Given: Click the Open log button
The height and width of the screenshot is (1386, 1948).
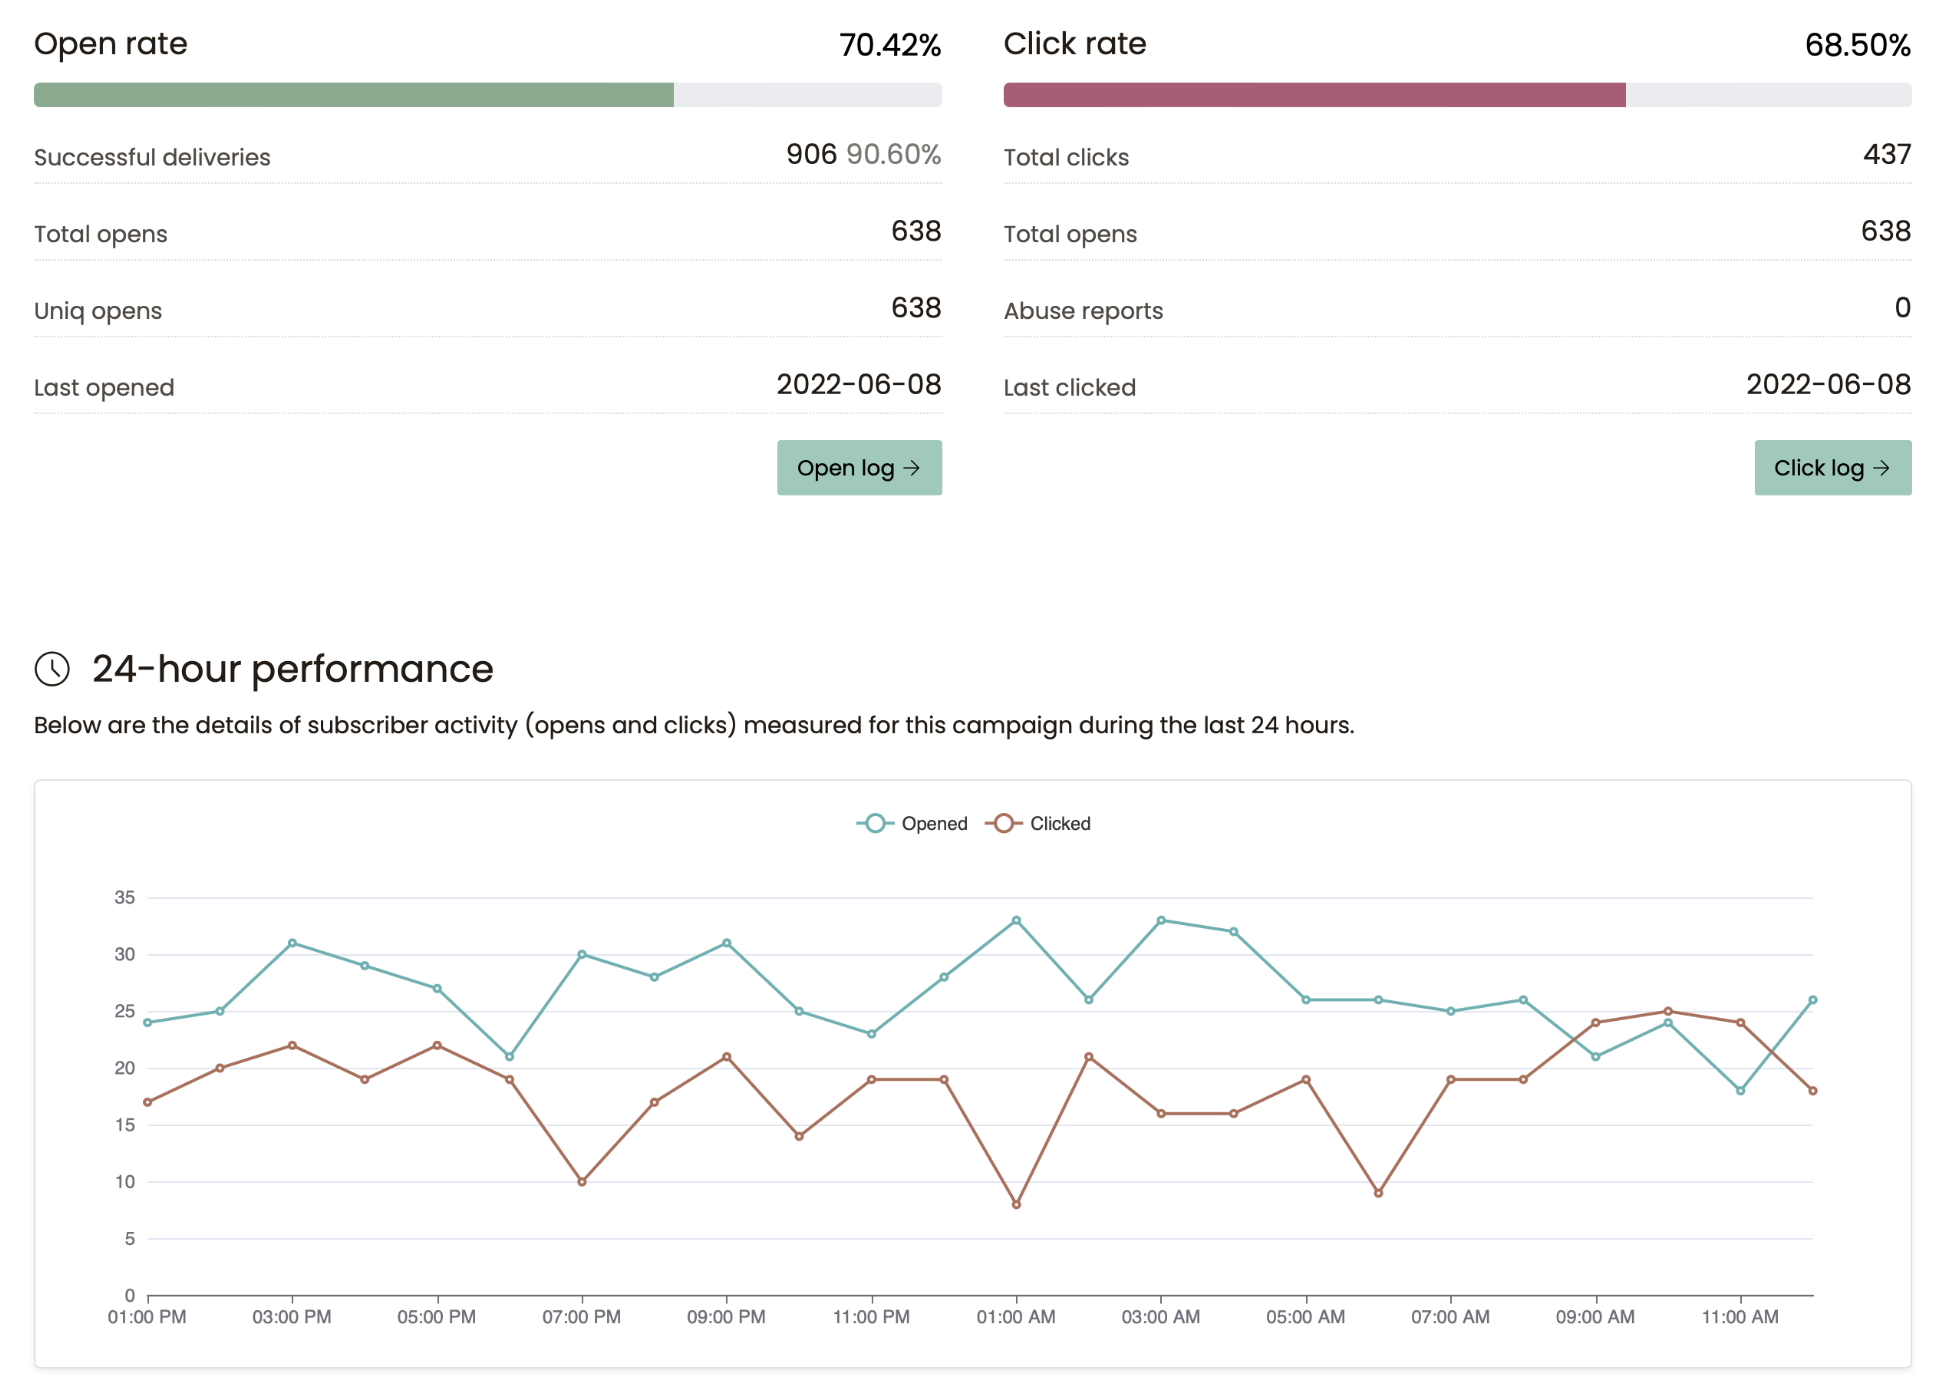Looking at the screenshot, I should point(858,468).
